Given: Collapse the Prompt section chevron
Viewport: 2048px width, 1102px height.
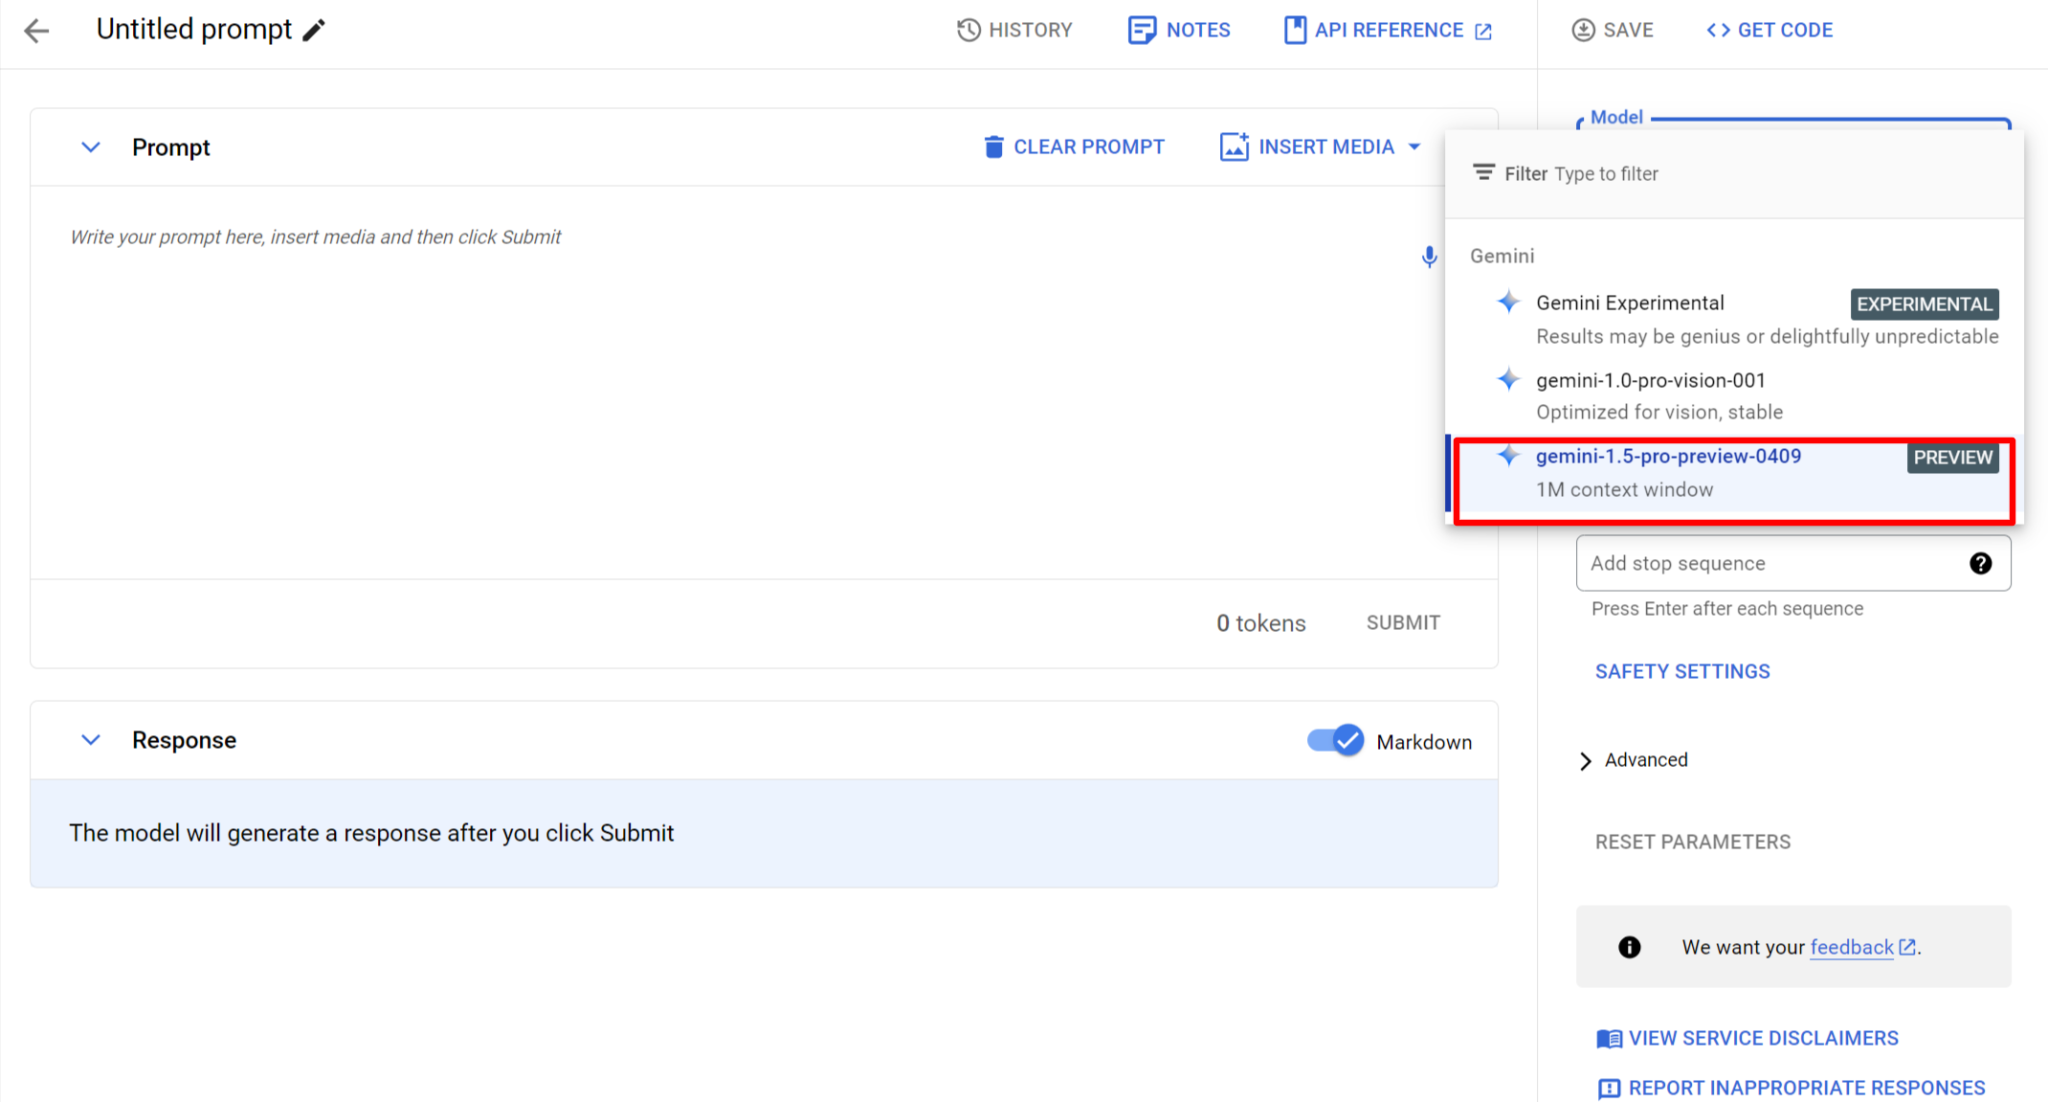Looking at the screenshot, I should [90, 146].
